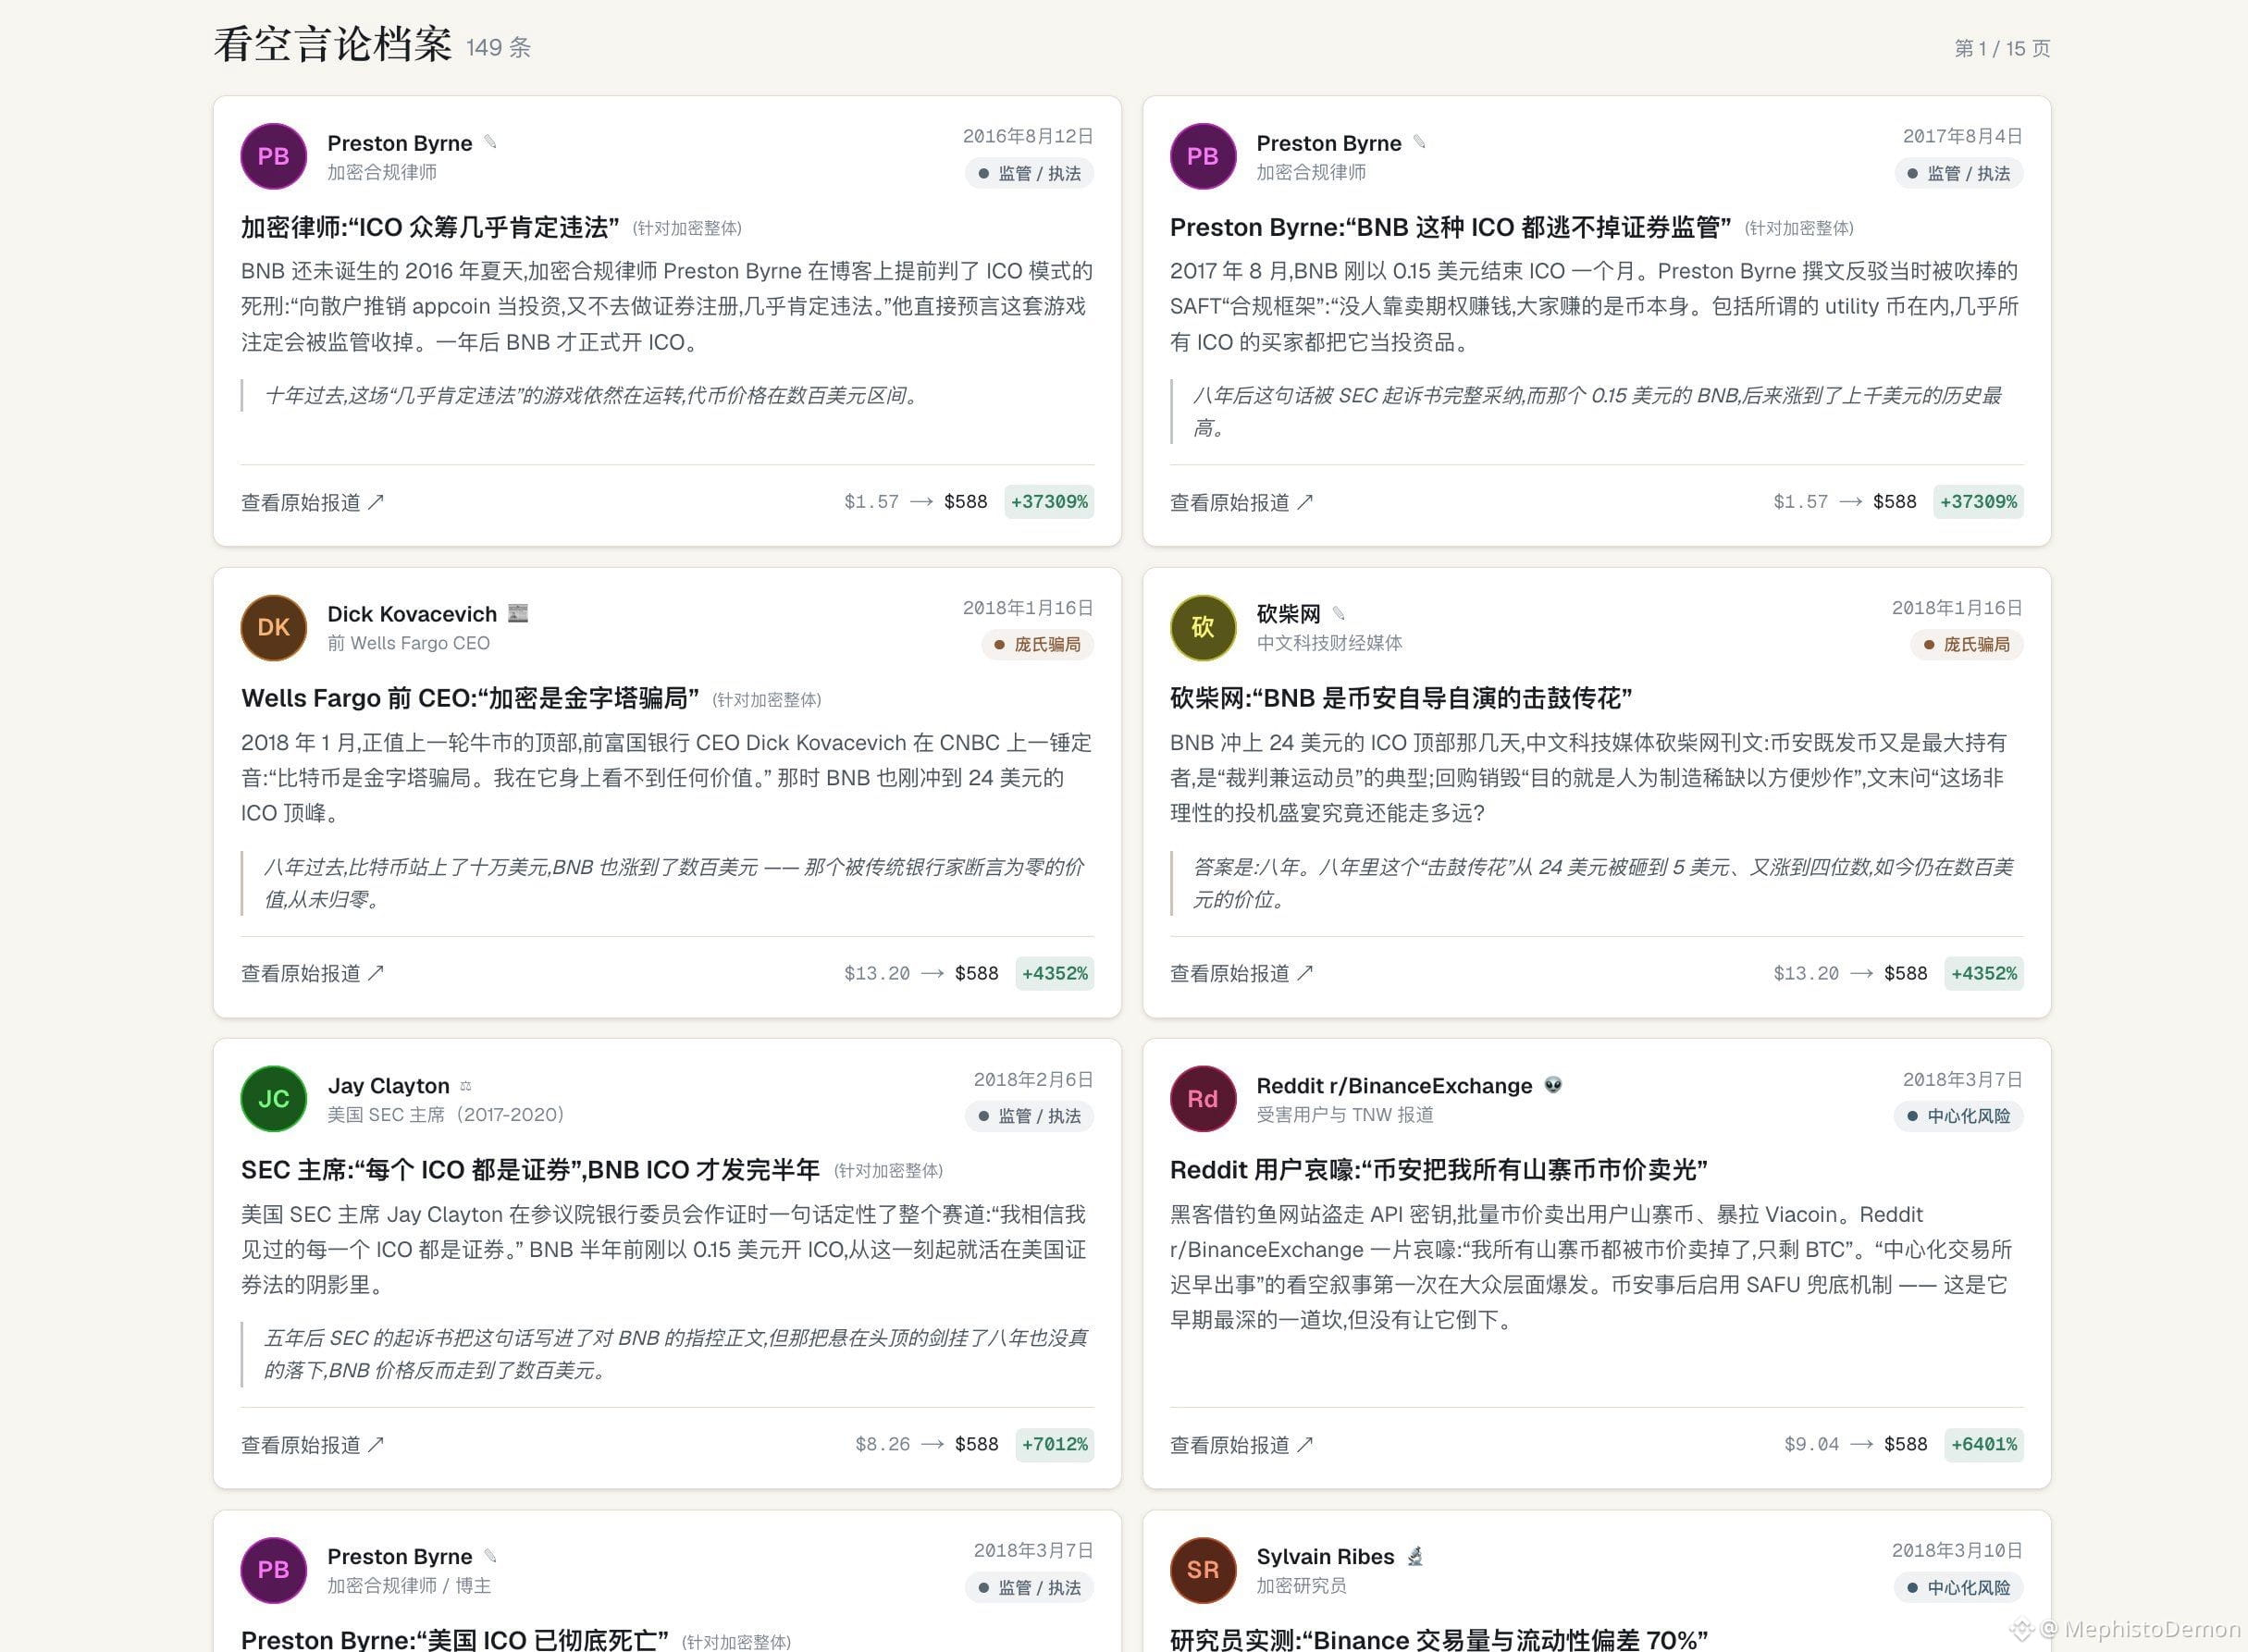Click the 149 条 count beside the heading
2248x1652 pixels.
tap(499, 47)
